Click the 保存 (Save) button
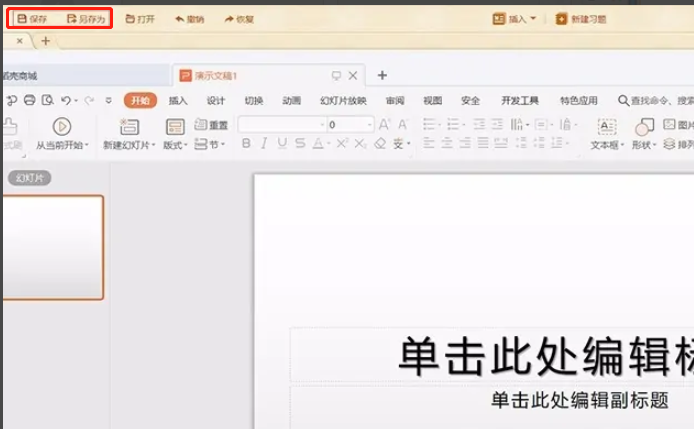 [32, 19]
